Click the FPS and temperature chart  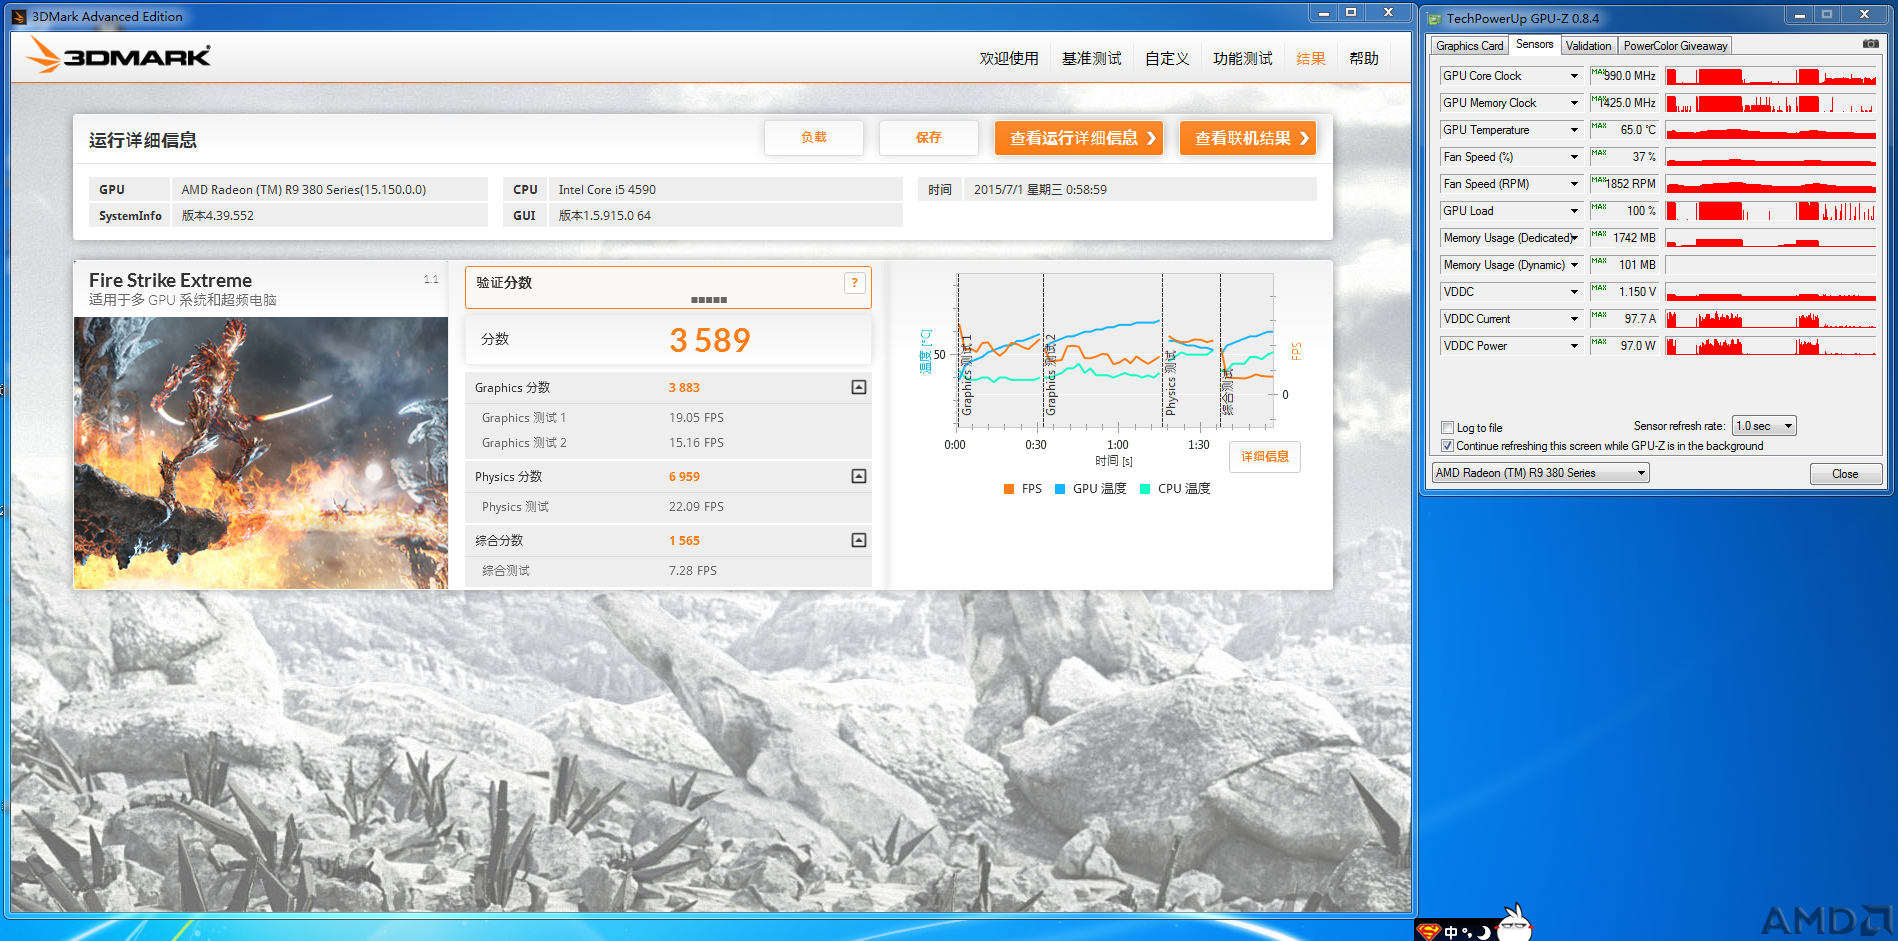[1115, 351]
